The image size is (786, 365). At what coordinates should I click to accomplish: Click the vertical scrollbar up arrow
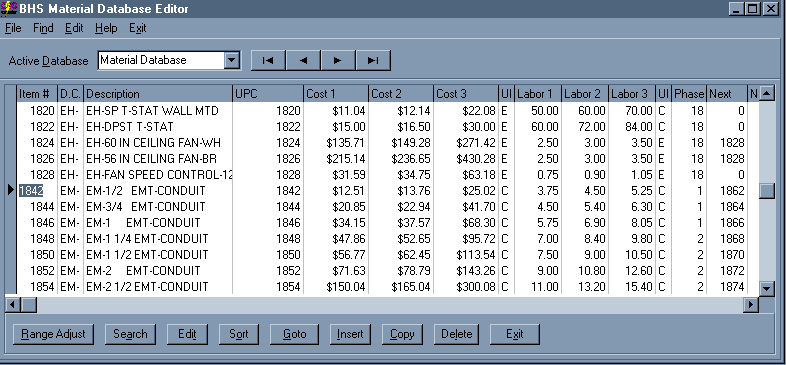766,93
